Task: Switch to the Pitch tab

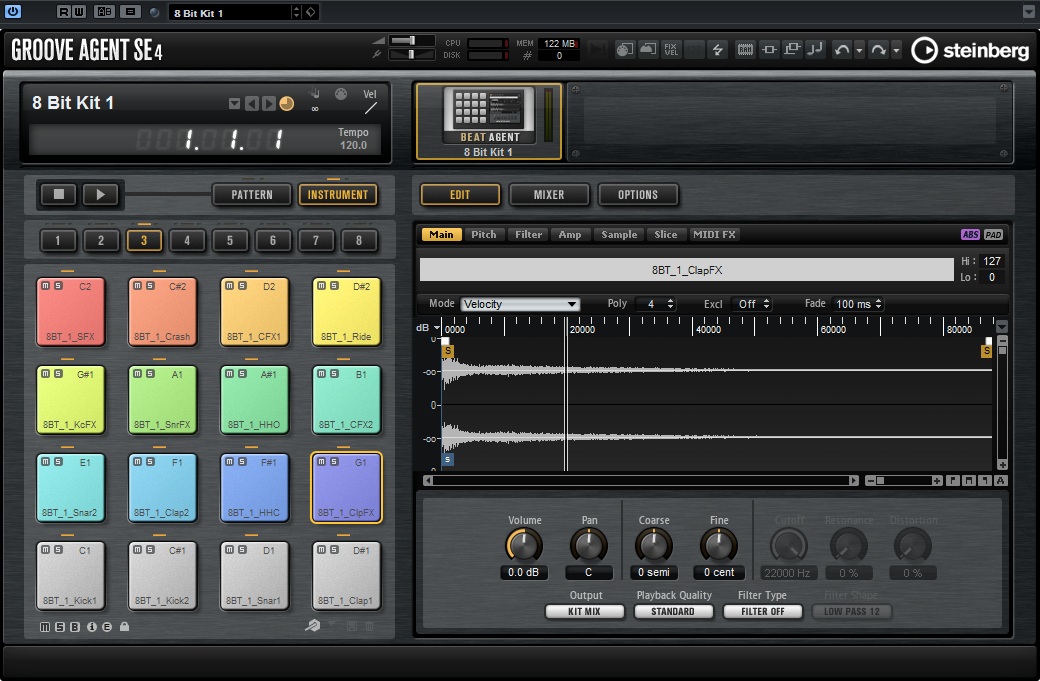Action: [484, 234]
